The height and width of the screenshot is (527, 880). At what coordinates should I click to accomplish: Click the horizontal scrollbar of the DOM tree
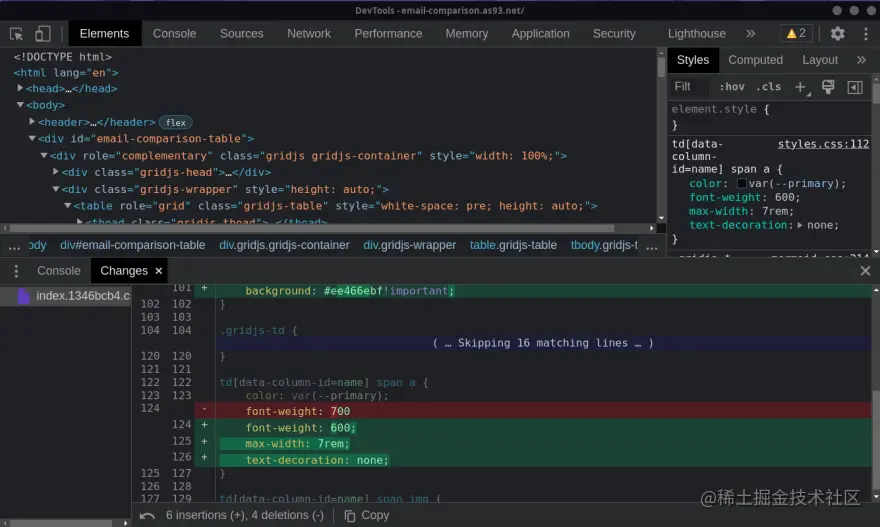[311, 228]
